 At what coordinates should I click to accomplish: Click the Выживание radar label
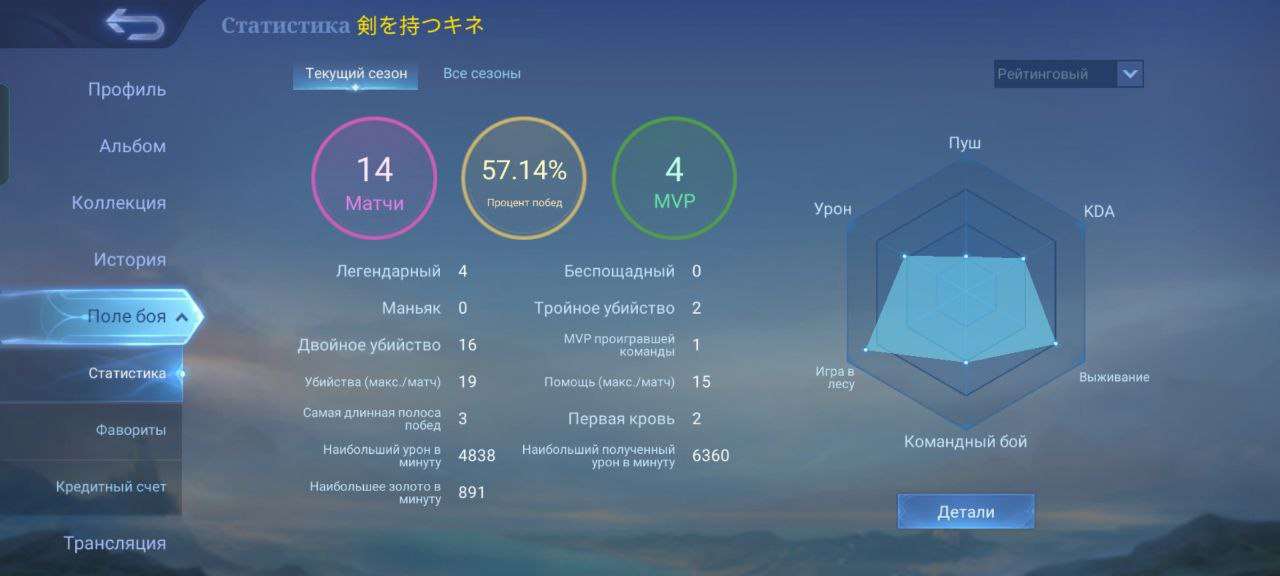1114,378
